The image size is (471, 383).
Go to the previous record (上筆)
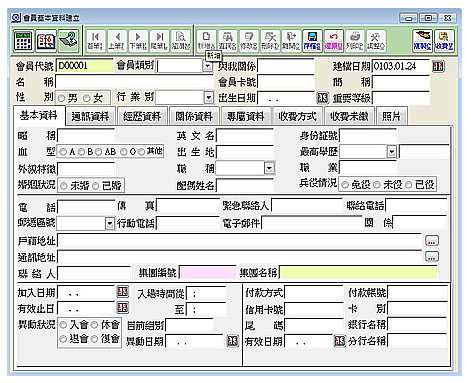pyautogui.click(x=116, y=41)
